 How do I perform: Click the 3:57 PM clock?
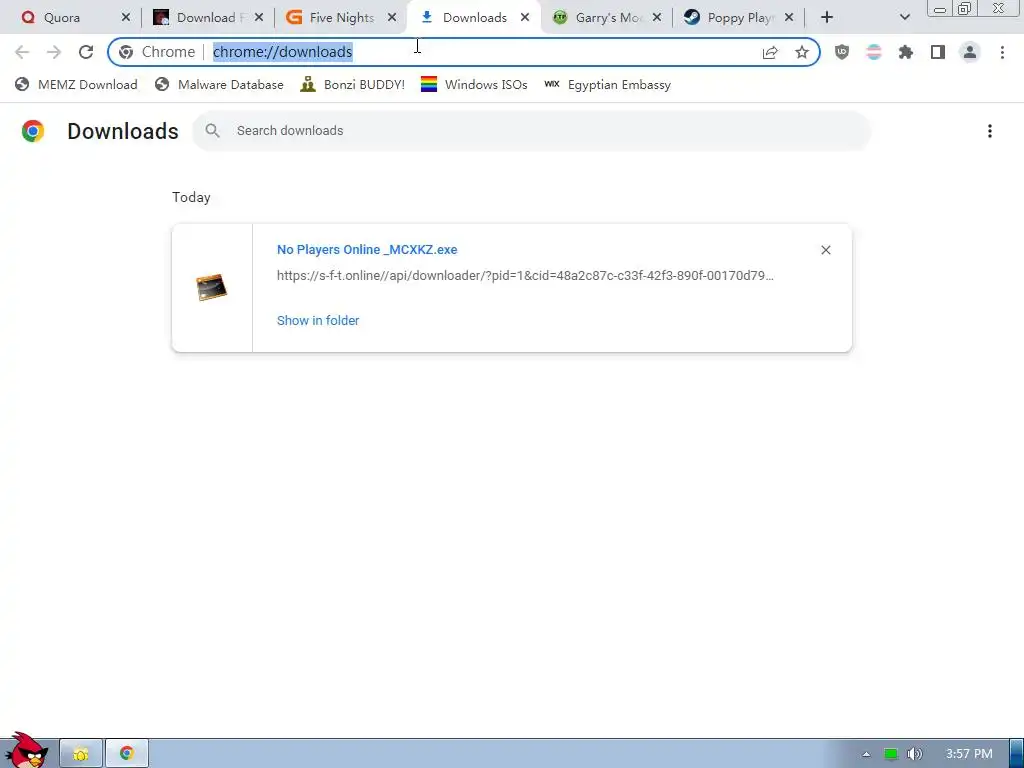pyautogui.click(x=969, y=754)
